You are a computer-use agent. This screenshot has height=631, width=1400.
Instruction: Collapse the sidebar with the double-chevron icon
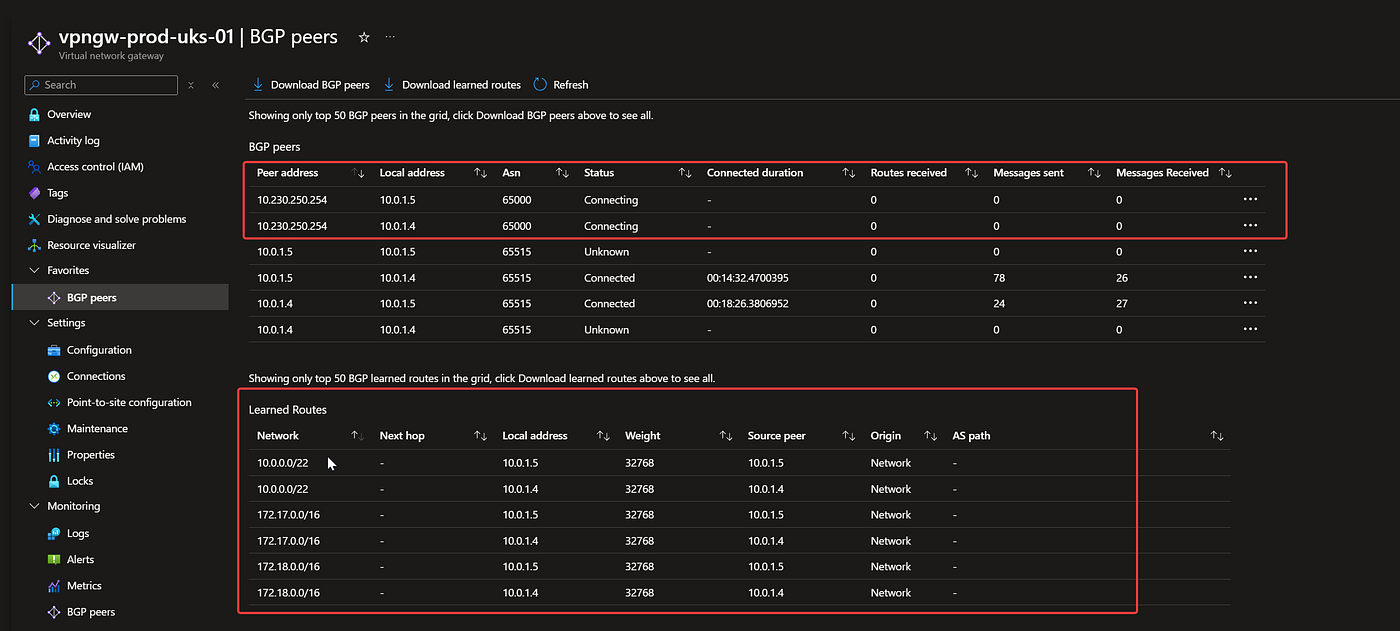[216, 85]
